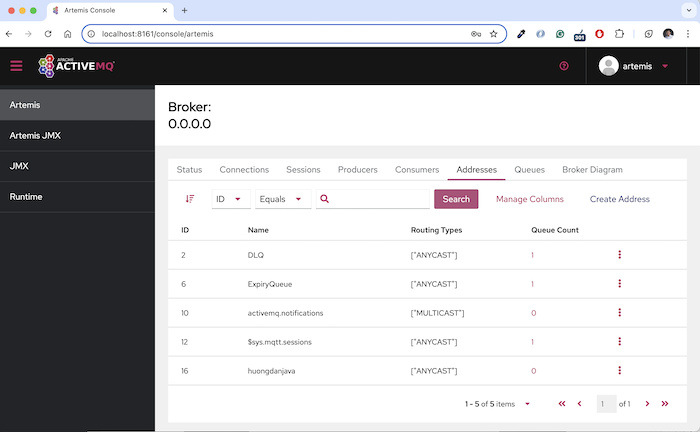Select JMX in the sidebar
Image resolution: width=700 pixels, height=432 pixels.
tap(77, 166)
